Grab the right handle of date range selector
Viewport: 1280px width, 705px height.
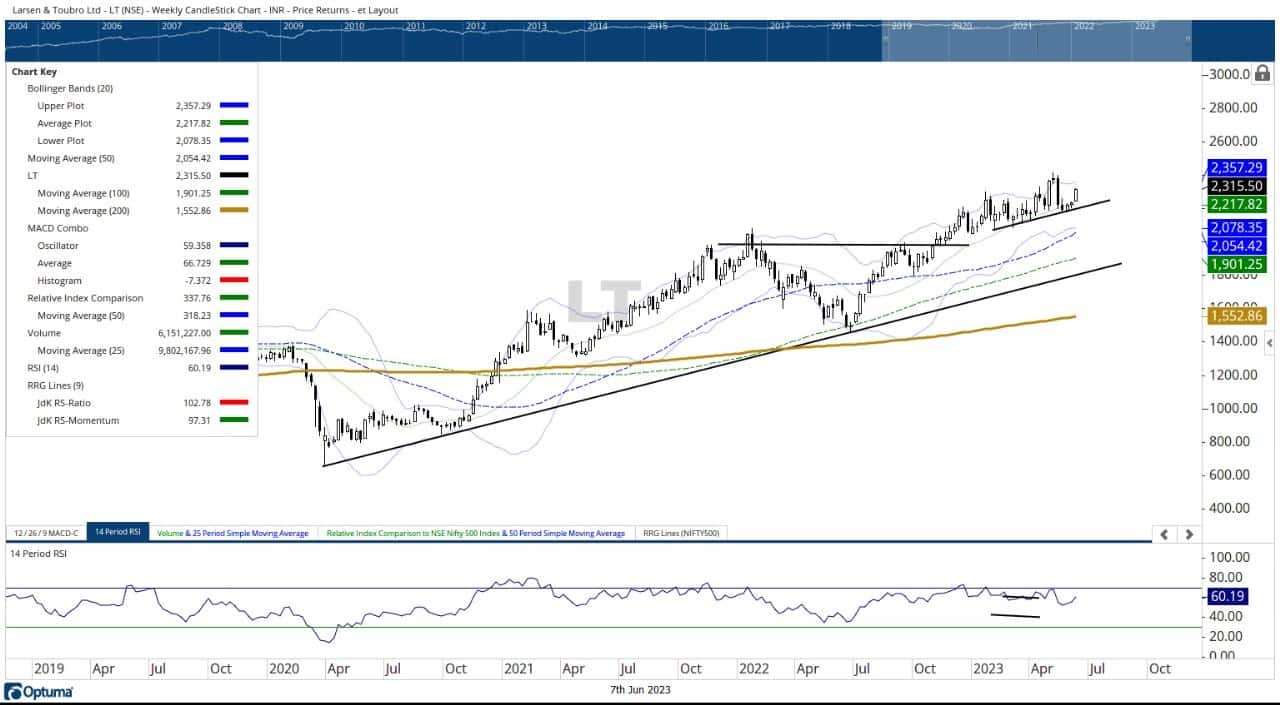(1188, 40)
